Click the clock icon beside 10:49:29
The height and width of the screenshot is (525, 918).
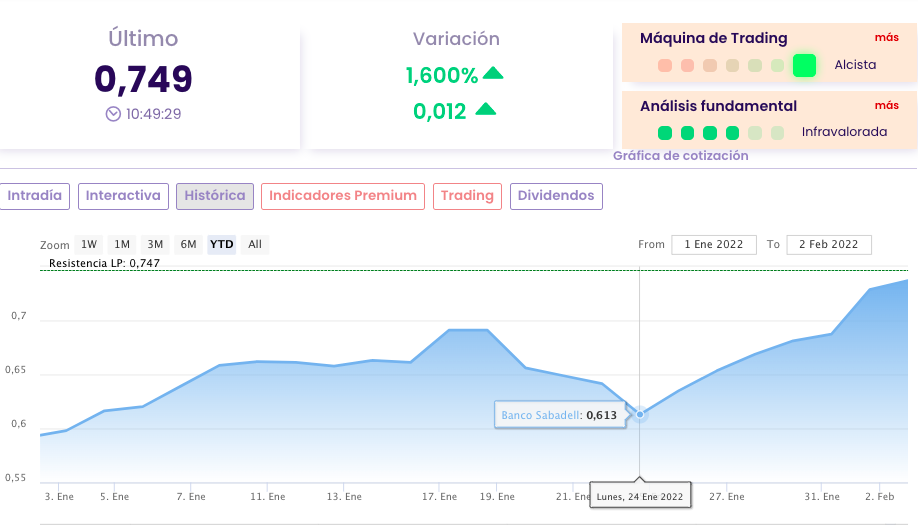[x=113, y=114]
